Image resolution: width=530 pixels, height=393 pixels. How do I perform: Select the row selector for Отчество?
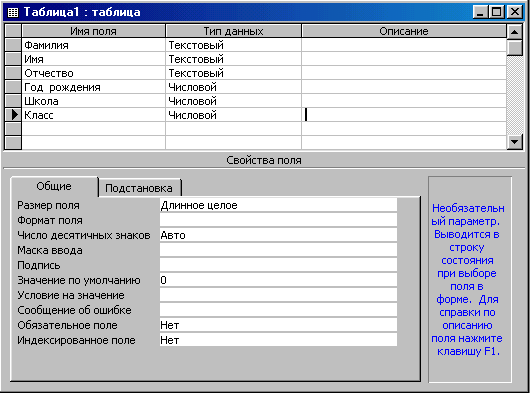[x=13, y=73]
